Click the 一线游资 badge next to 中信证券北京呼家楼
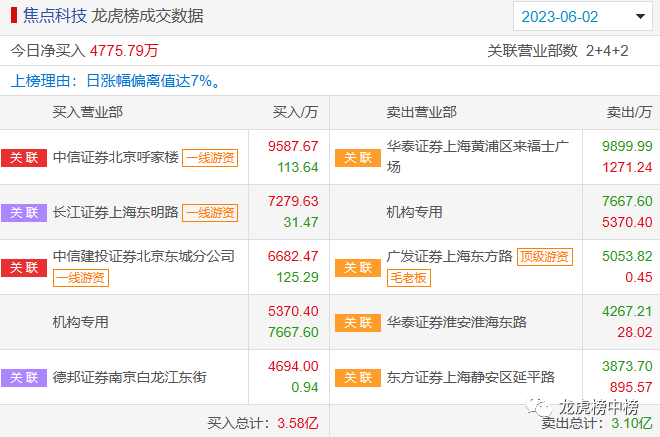 (x=210, y=158)
